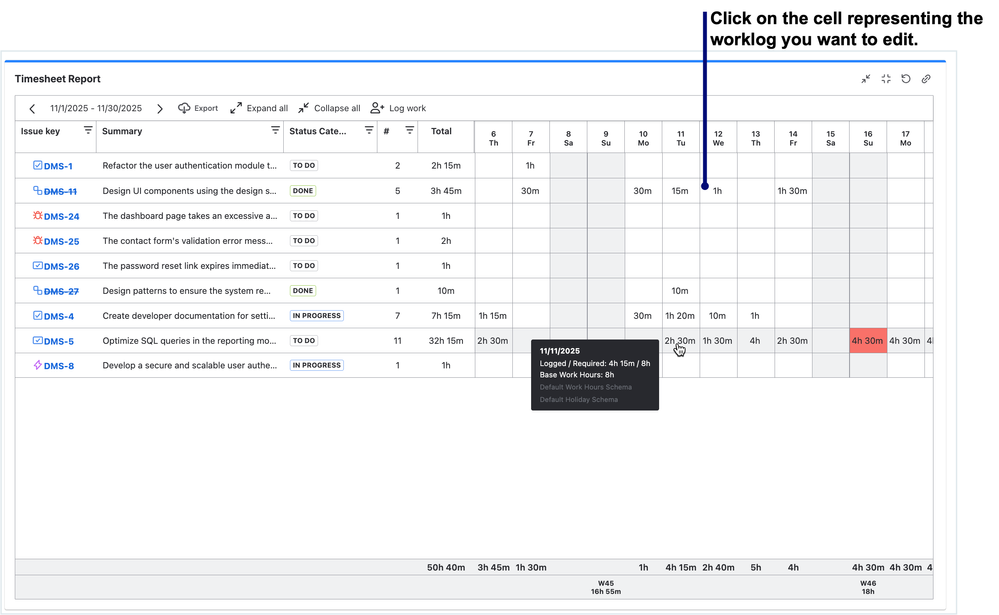Click the Log work person icon
999x615 pixels.
(377, 108)
